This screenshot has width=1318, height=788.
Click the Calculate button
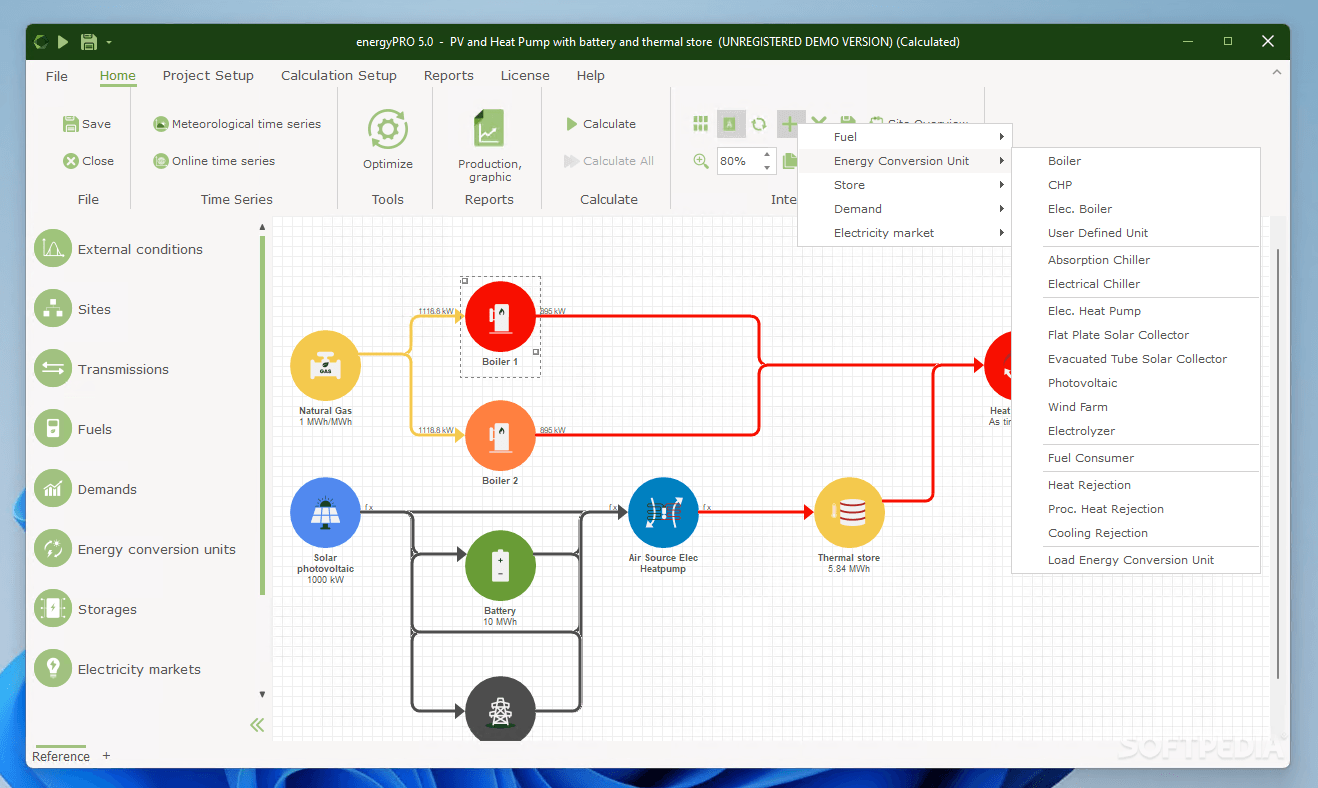[600, 124]
